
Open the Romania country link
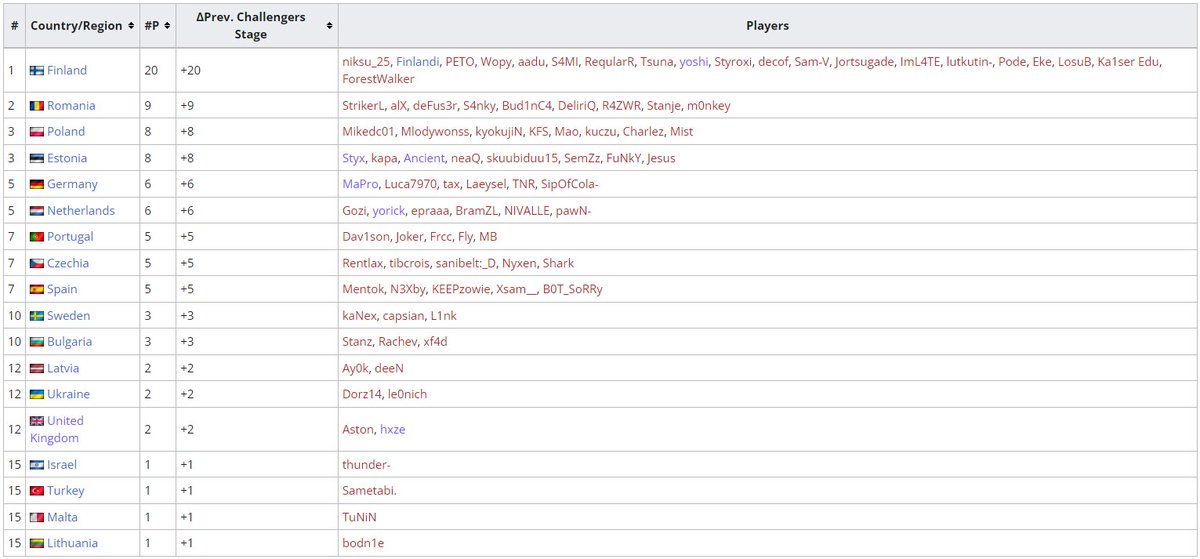[72, 106]
